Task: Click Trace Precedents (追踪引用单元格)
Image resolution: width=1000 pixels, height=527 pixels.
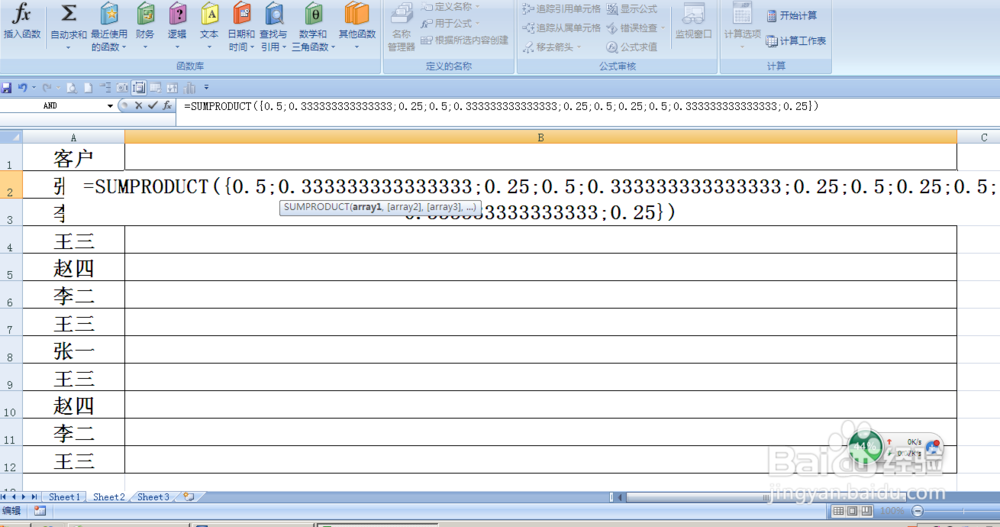Action: [561, 9]
